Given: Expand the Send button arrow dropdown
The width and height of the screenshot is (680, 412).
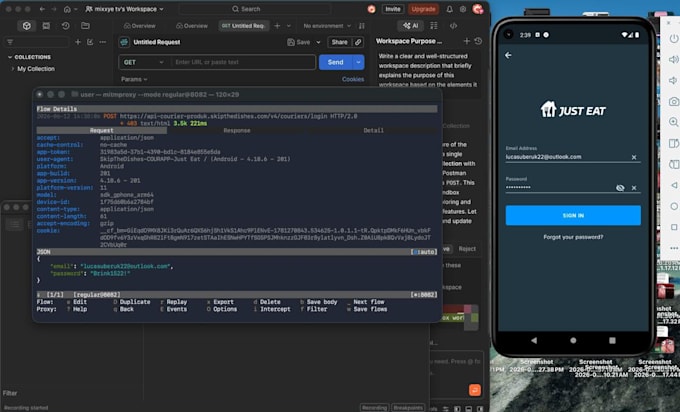Looking at the screenshot, I should coord(358,62).
